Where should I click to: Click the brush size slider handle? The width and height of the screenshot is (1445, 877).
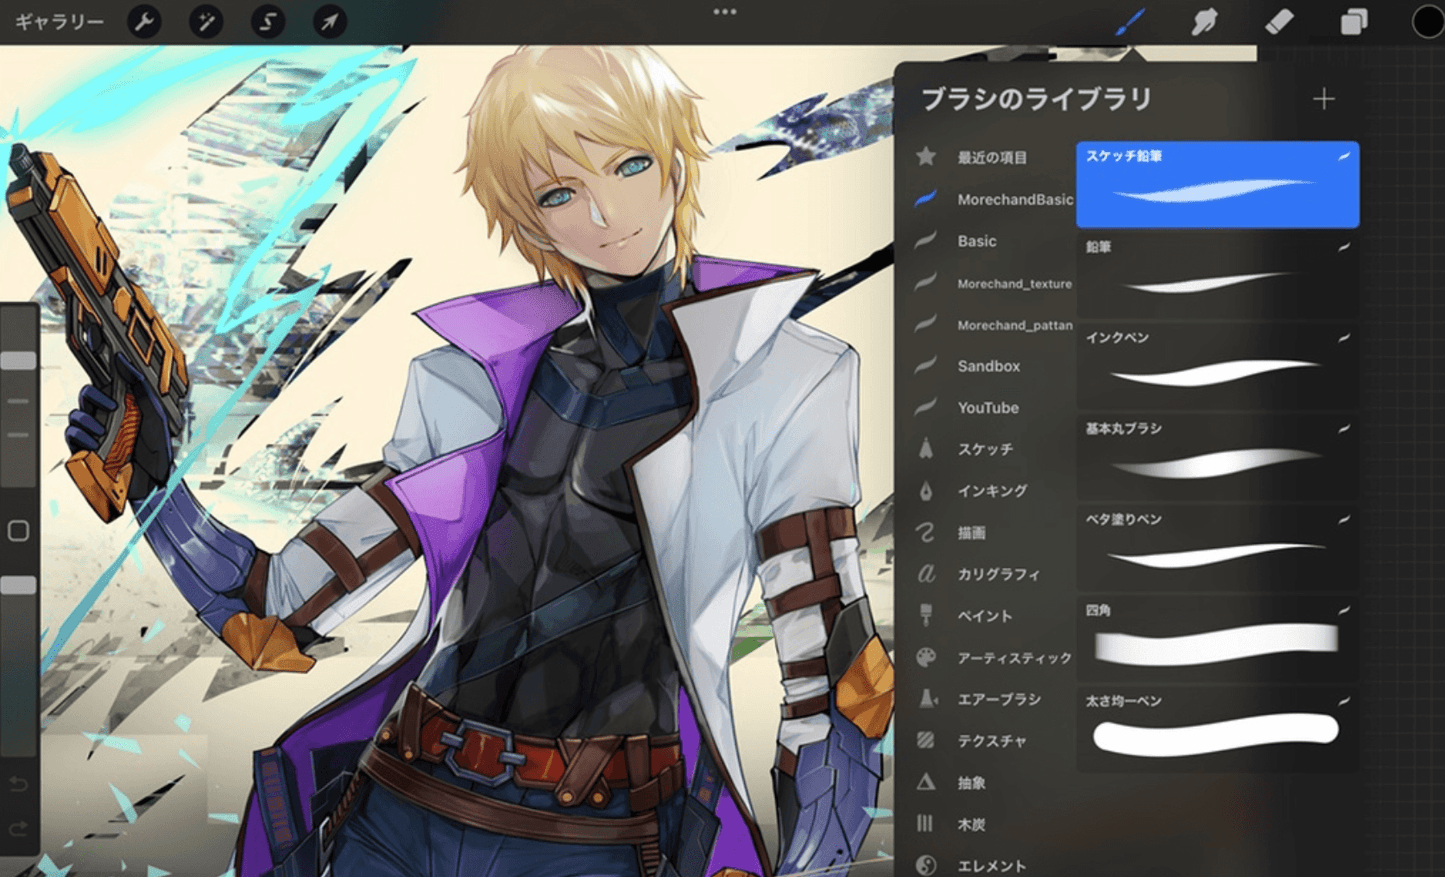tap(18, 361)
